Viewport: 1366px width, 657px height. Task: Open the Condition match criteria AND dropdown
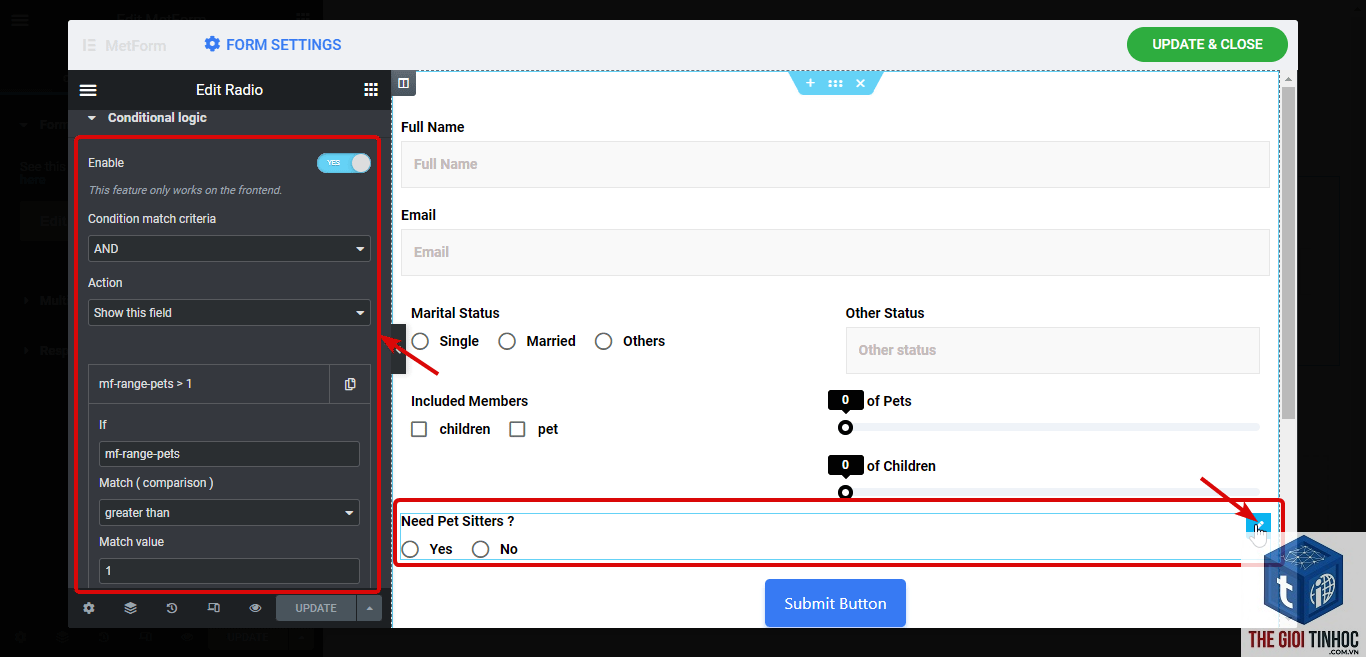[229, 249]
